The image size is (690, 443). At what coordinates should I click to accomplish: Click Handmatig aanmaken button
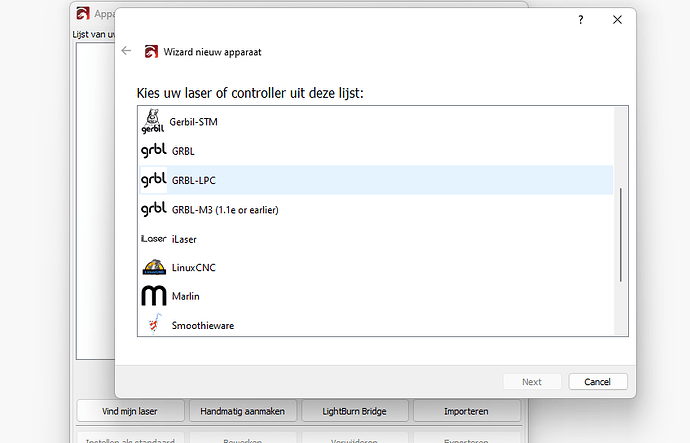[242, 411]
